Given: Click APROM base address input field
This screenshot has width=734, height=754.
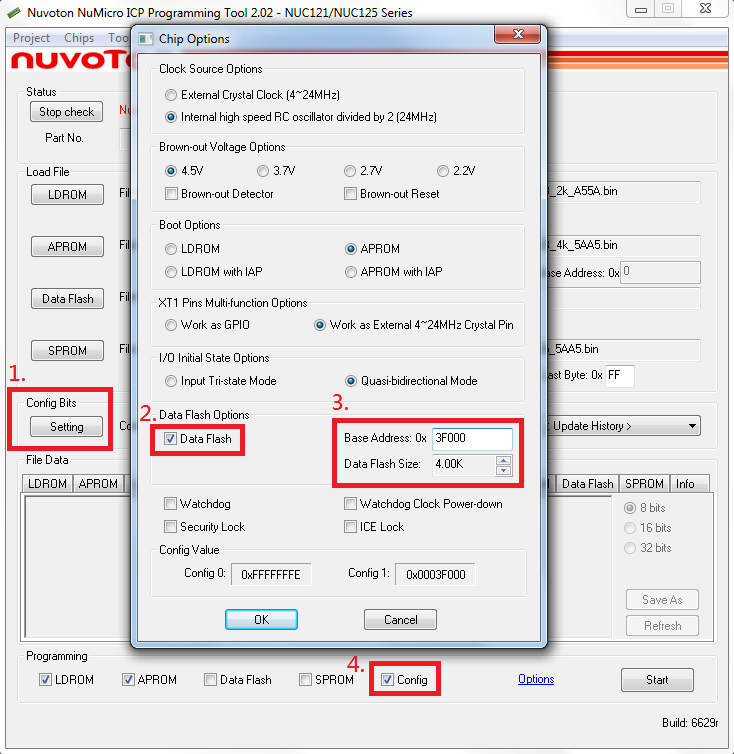Looking at the screenshot, I should 660,273.
